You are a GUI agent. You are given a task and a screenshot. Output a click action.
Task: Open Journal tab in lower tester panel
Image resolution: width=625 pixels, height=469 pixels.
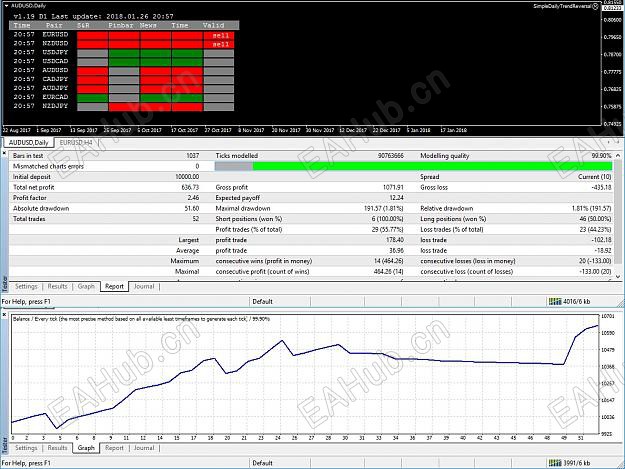pos(144,448)
